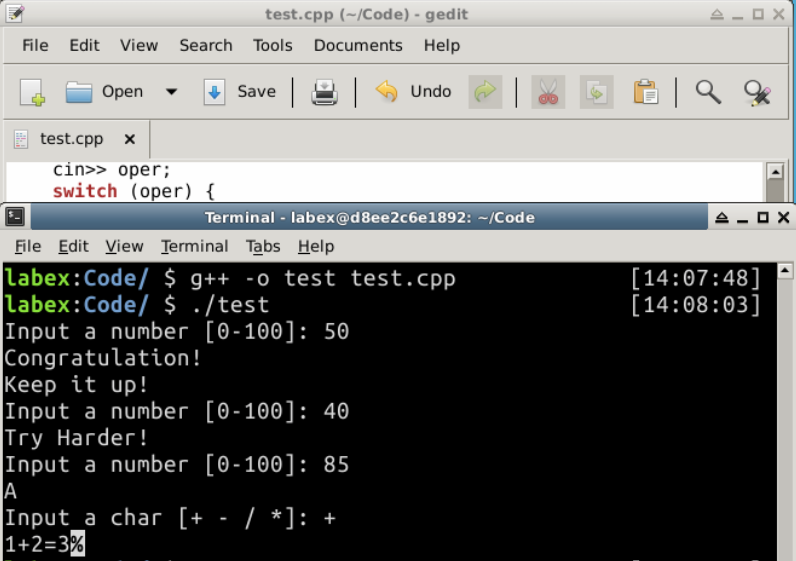Select the test.cpp document tab
Image resolution: width=796 pixels, height=561 pixels.
point(70,139)
